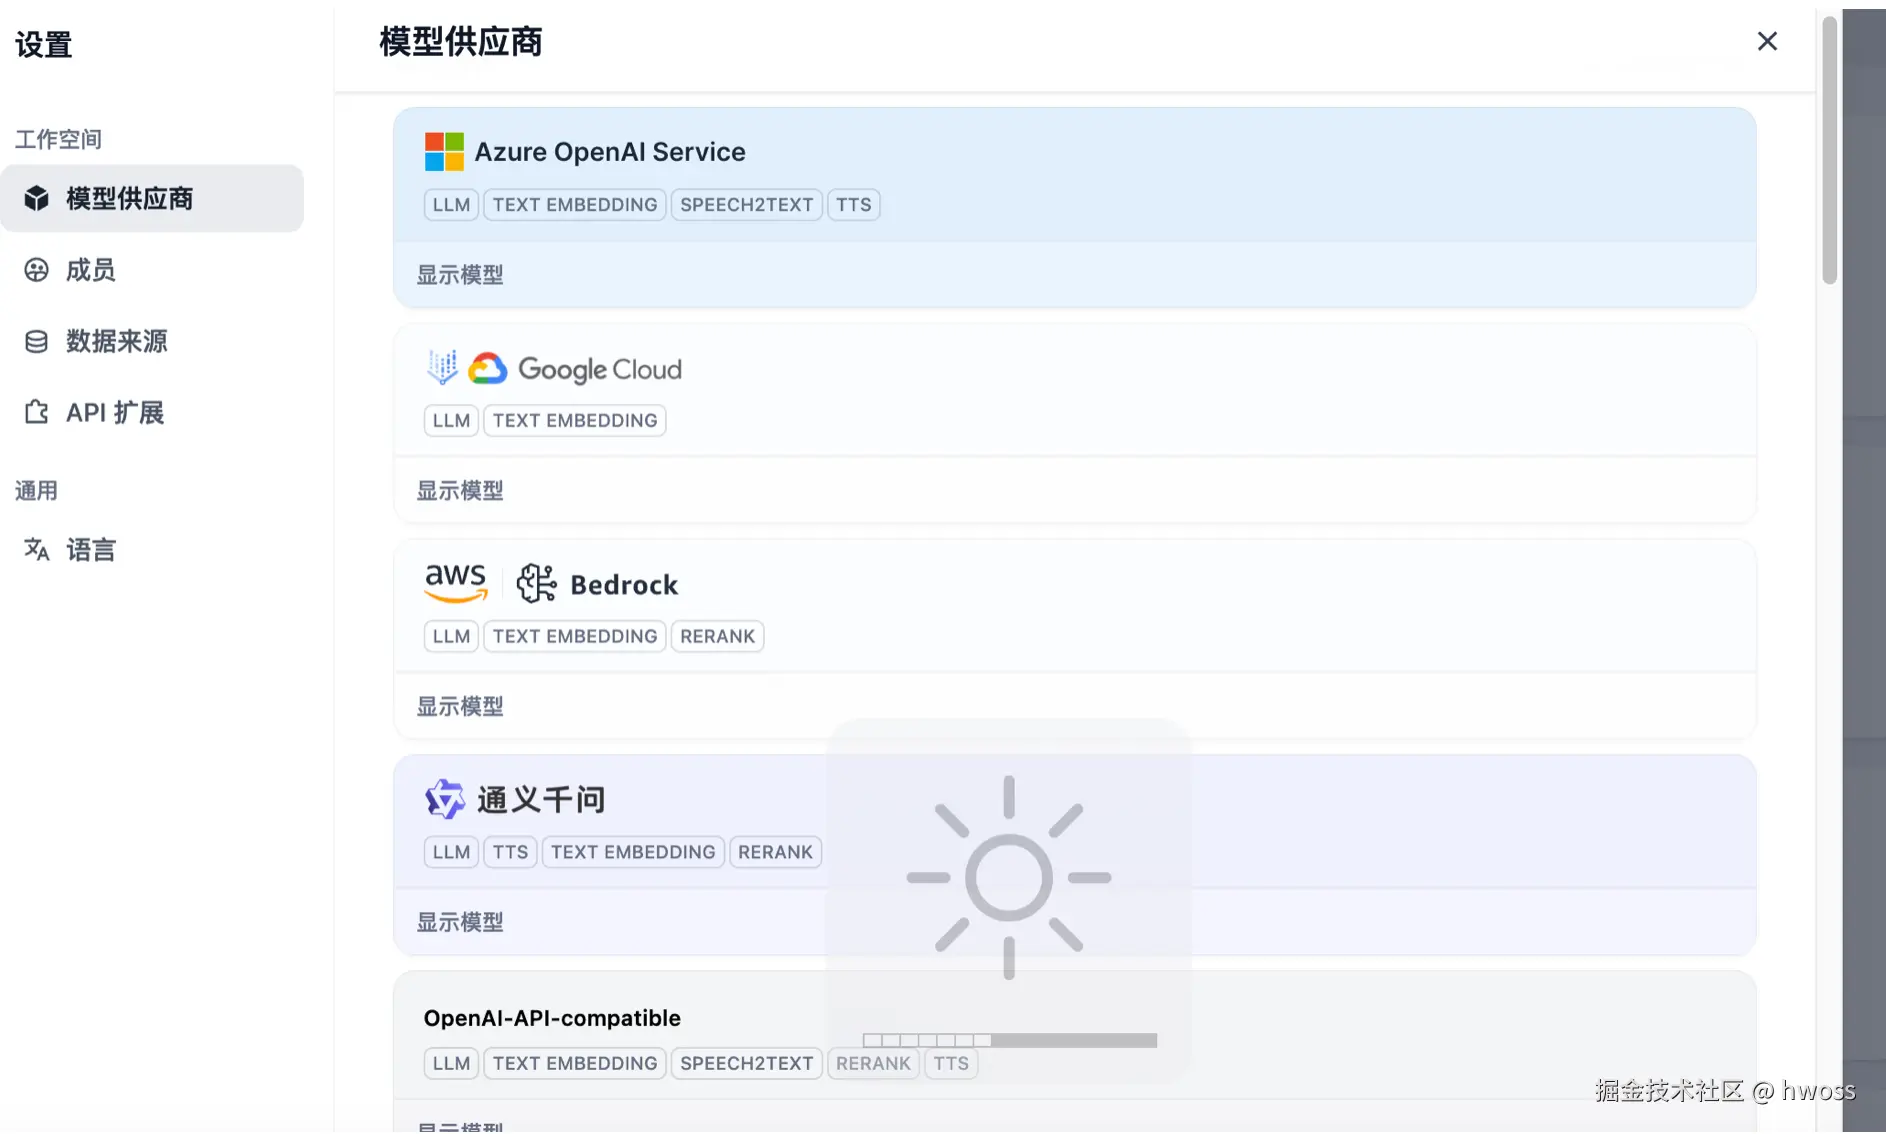Expand 显示模型 under Bedrock

[x=460, y=707]
